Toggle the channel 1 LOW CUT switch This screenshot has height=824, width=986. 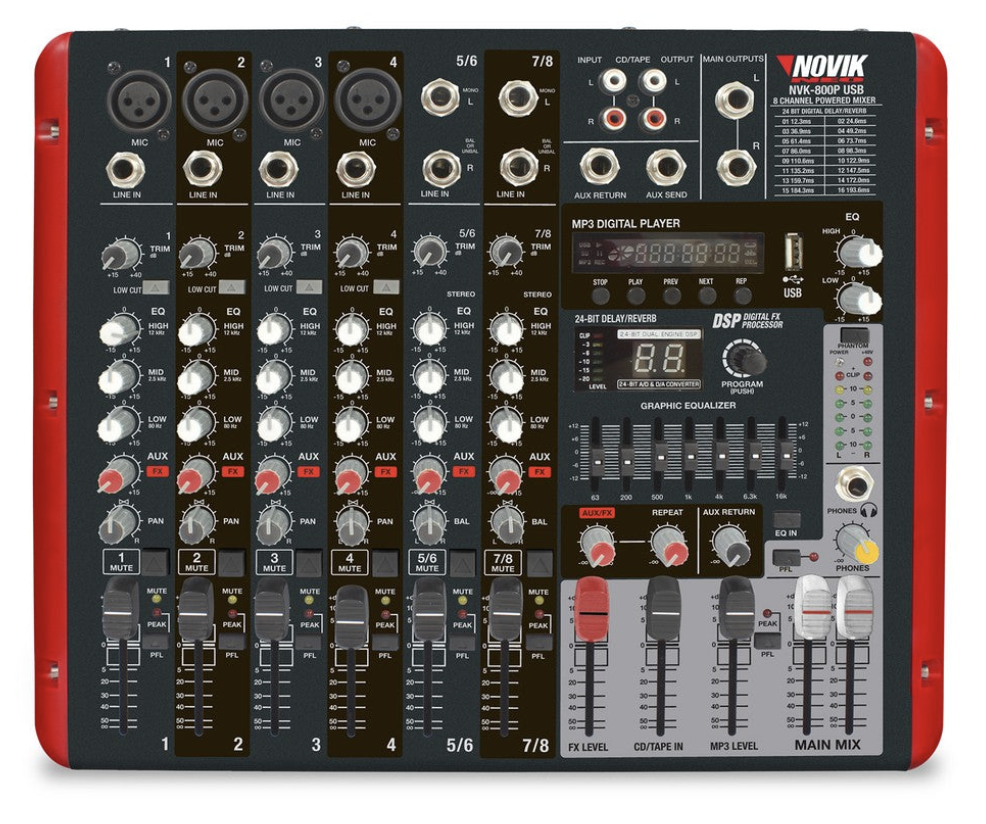tap(156, 288)
